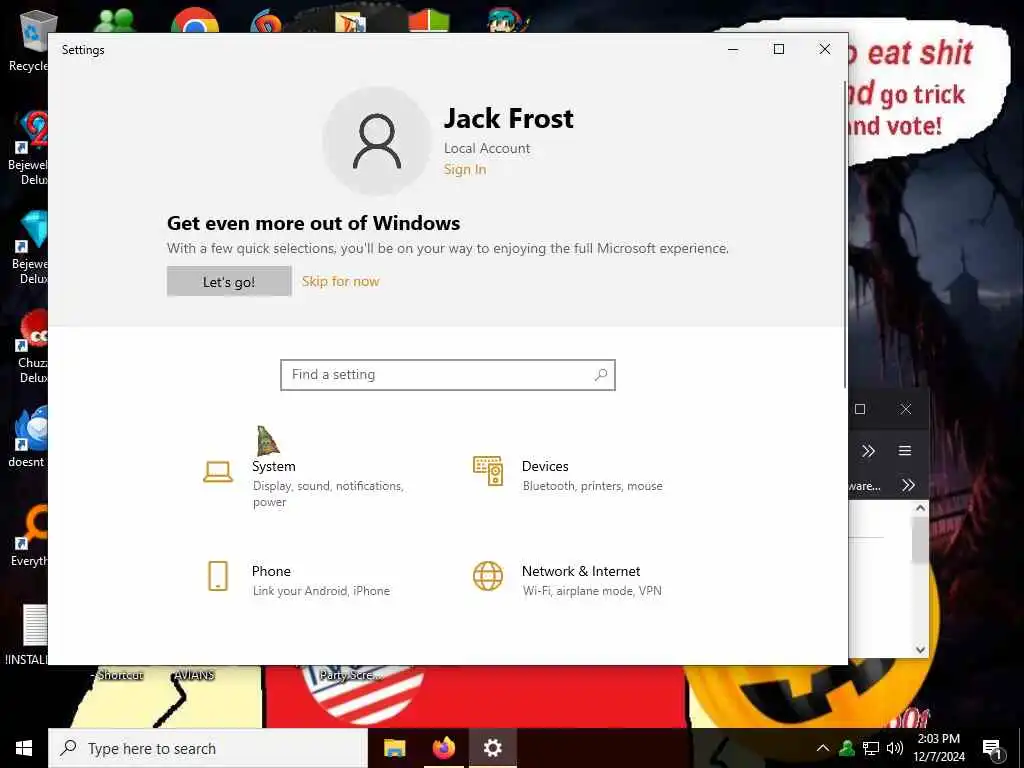Focus the Find a setting search box
Viewport: 1024px width, 768px height.
coord(448,375)
